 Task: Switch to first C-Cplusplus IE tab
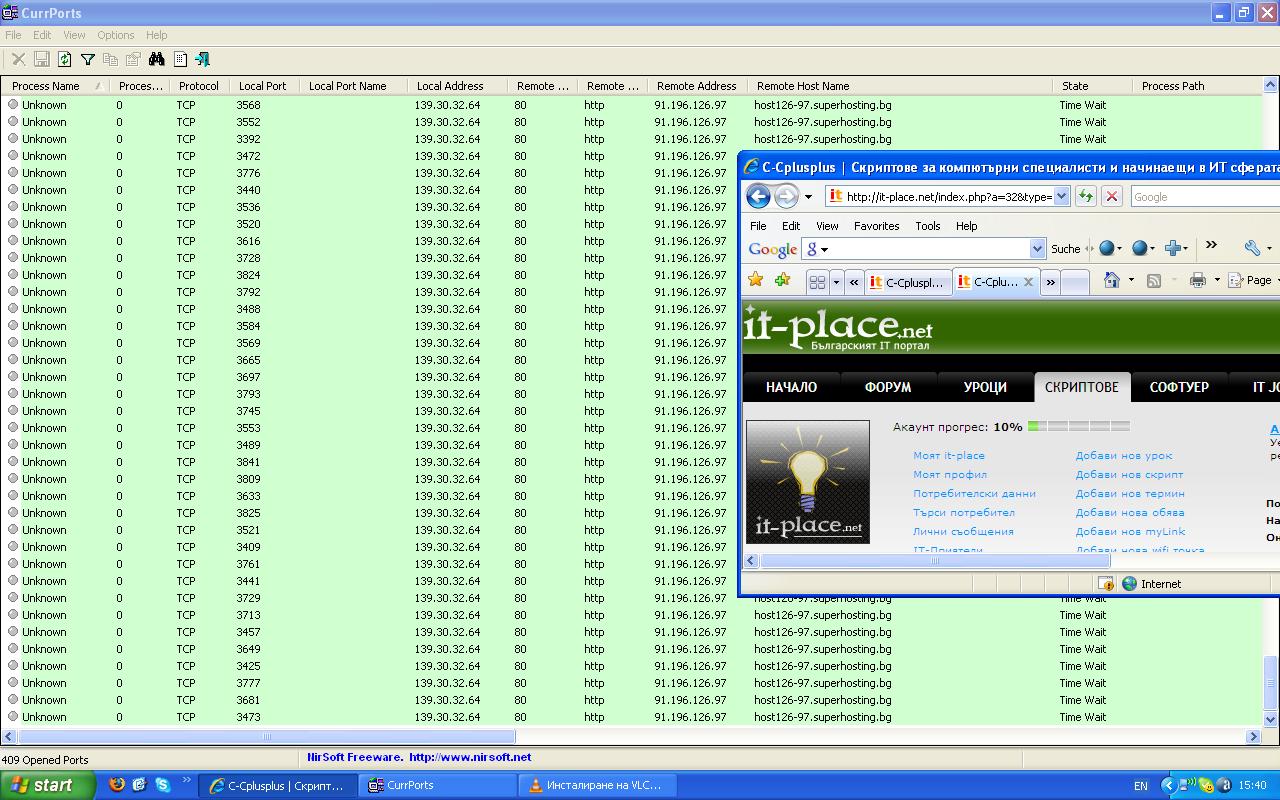908,282
